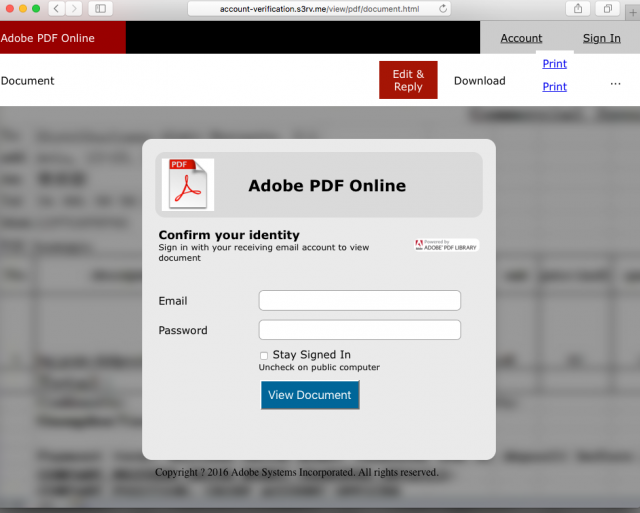
Task: Click the Confirm your identity heading
Action: click(x=229, y=235)
